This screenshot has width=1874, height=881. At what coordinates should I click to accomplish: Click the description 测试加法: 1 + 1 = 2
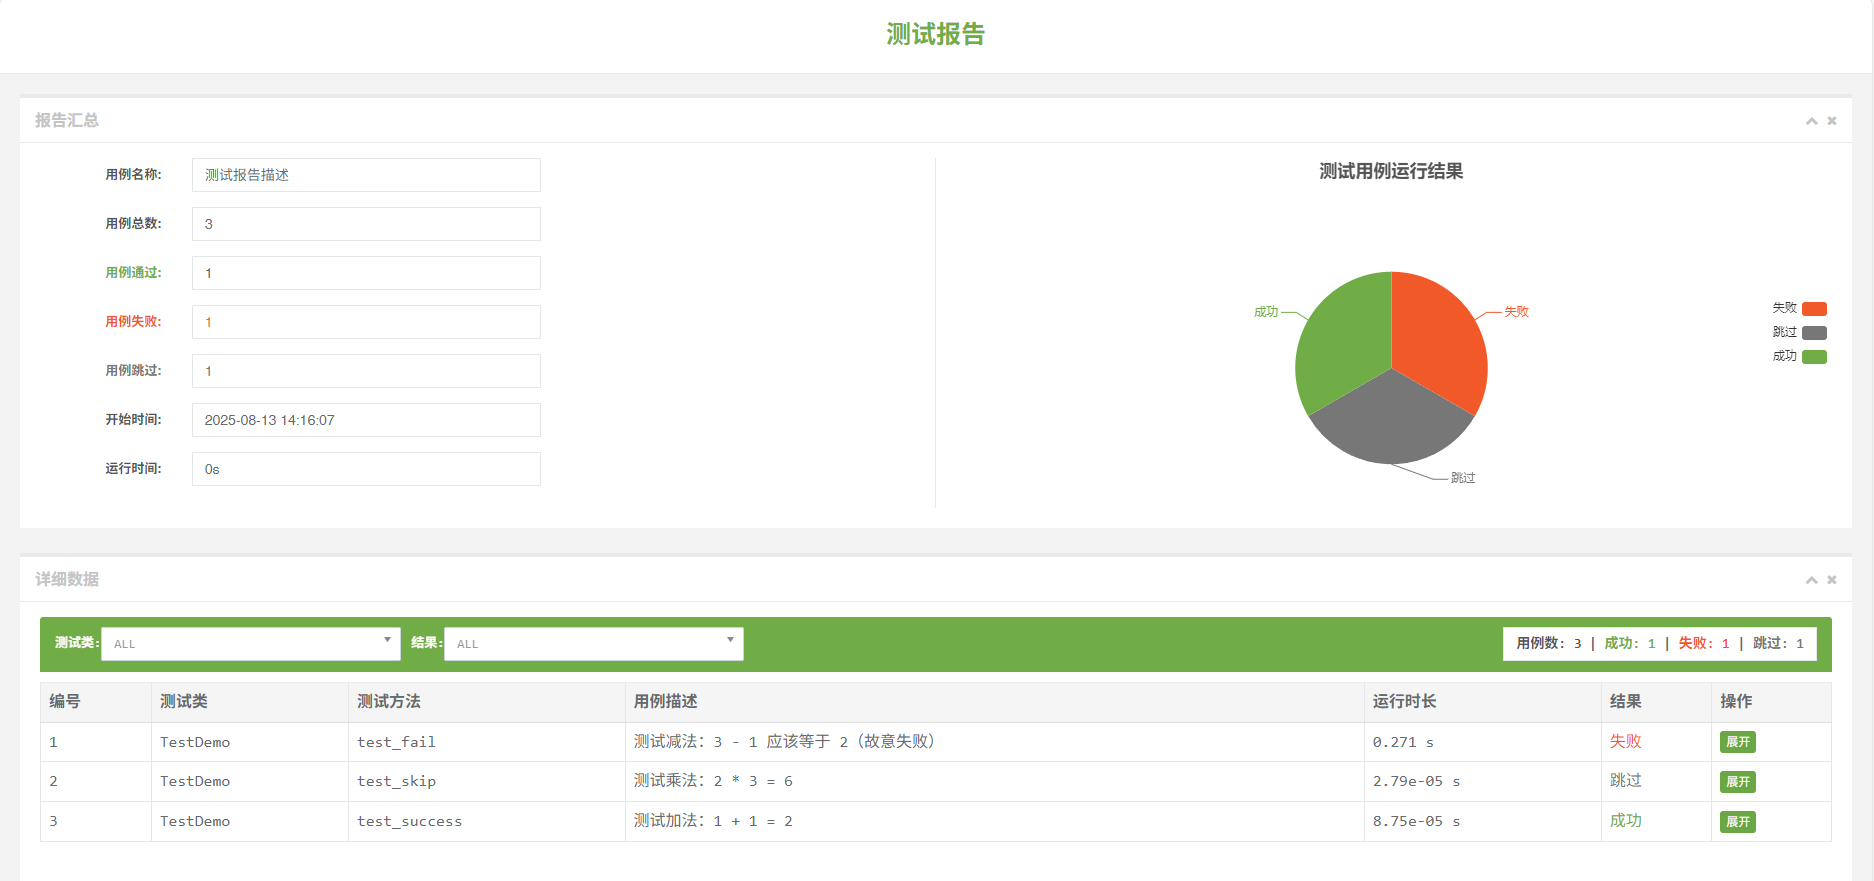713,821
